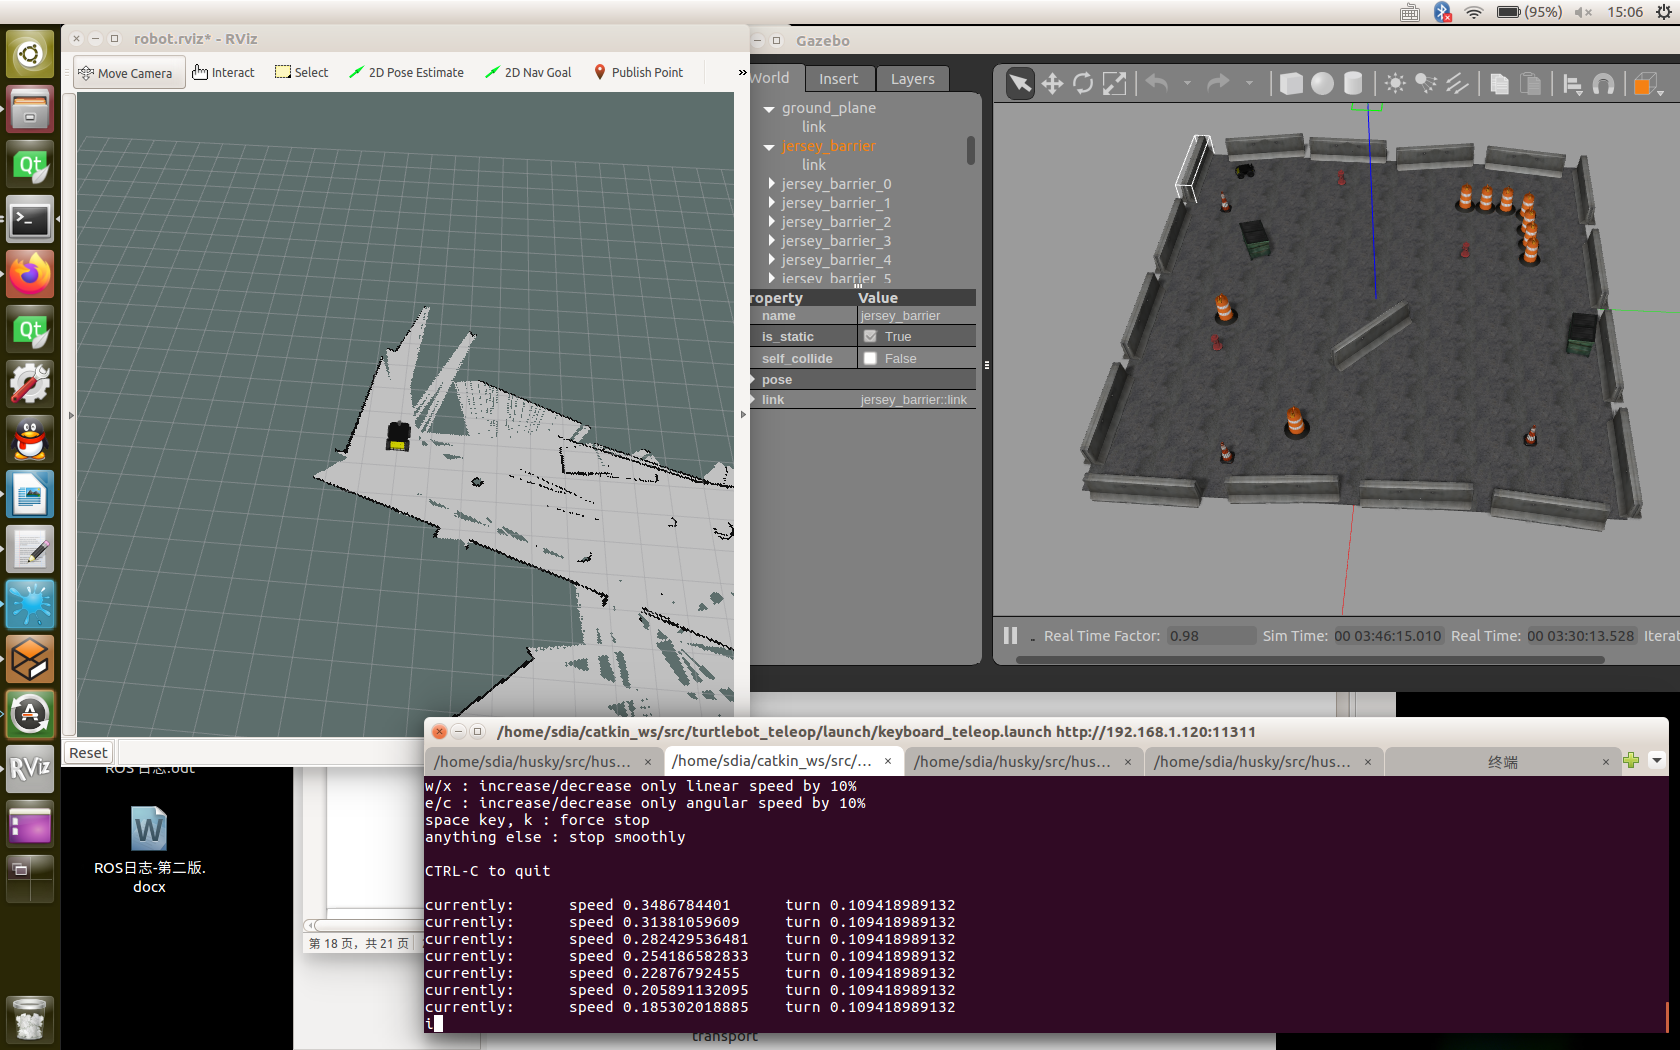This screenshot has height=1050, width=1680.
Task: Expand the pose property row
Action: [x=754, y=380]
